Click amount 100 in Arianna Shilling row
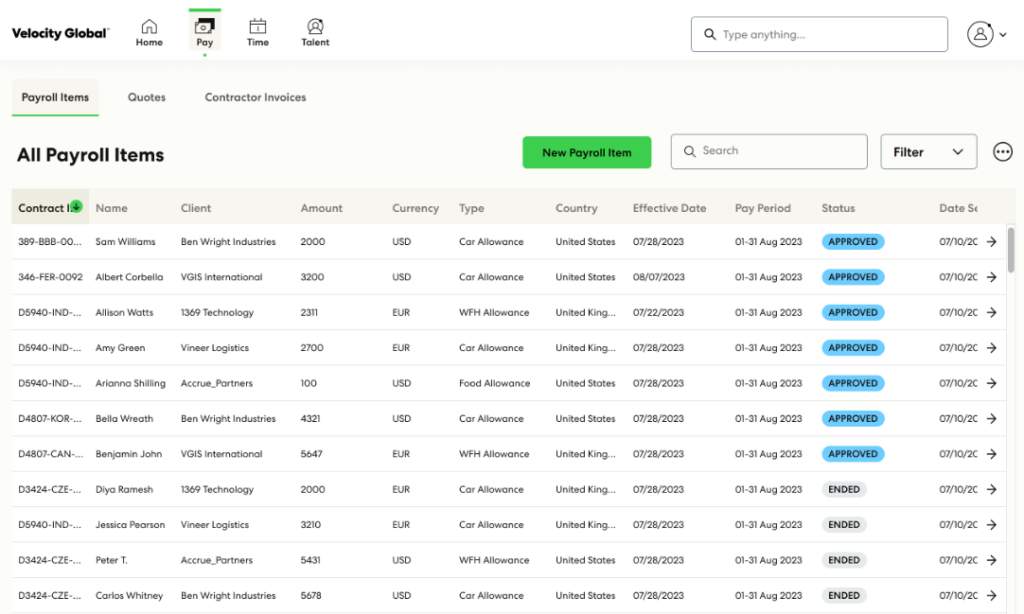Image resolution: width=1024 pixels, height=614 pixels. coord(308,383)
